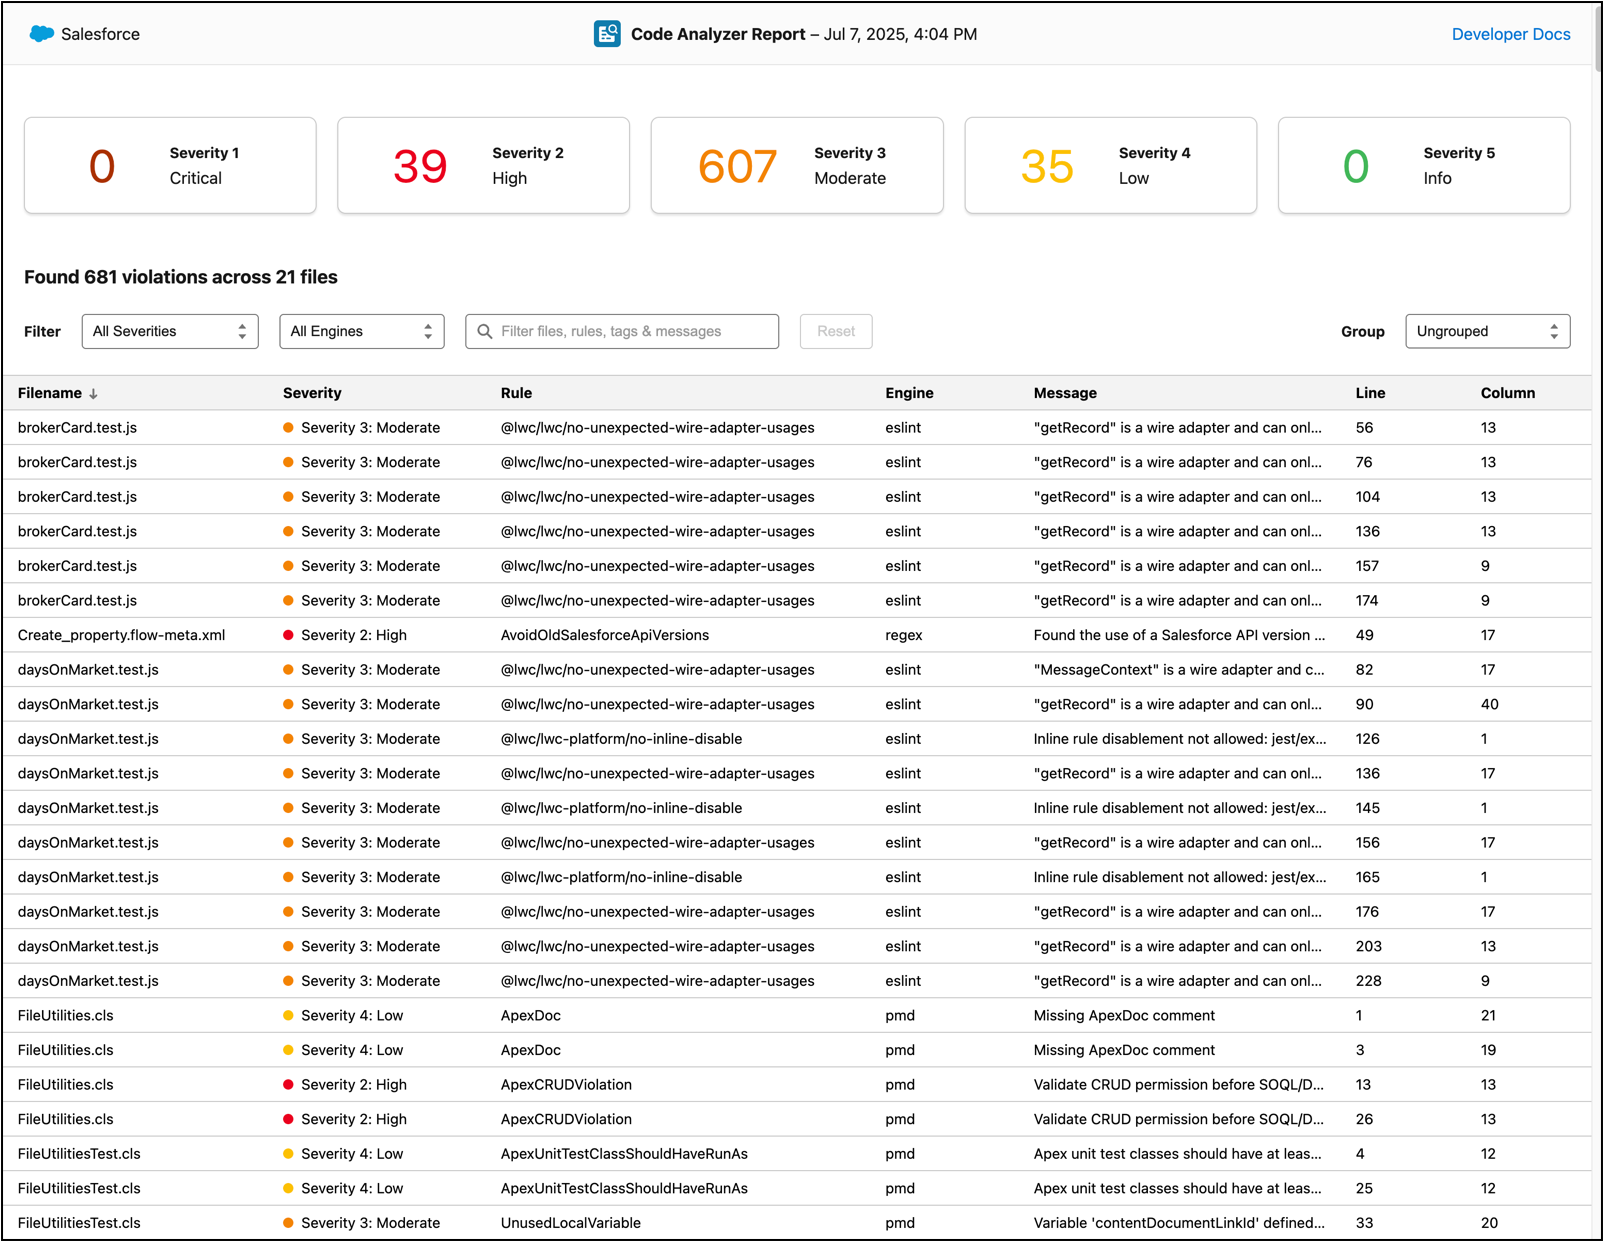Click daysOnMarket.test.js on line 228 row
Image resolution: width=1604 pixels, height=1242 pixels.
pyautogui.click(x=88, y=980)
